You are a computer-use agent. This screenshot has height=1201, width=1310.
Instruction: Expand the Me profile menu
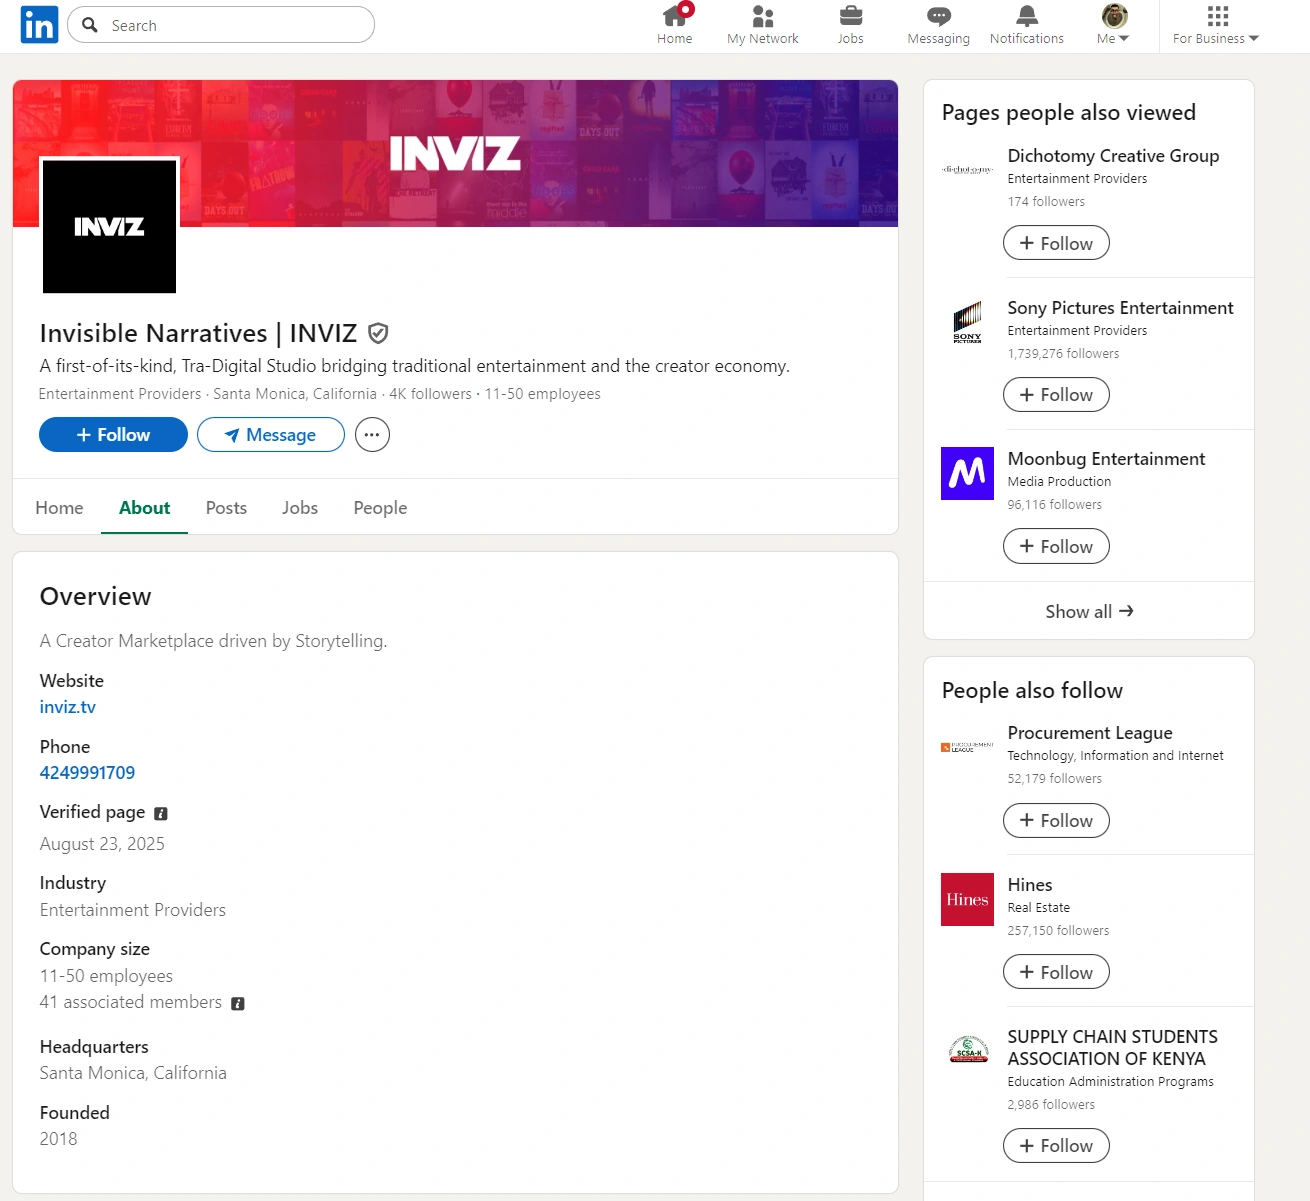pos(1113,25)
